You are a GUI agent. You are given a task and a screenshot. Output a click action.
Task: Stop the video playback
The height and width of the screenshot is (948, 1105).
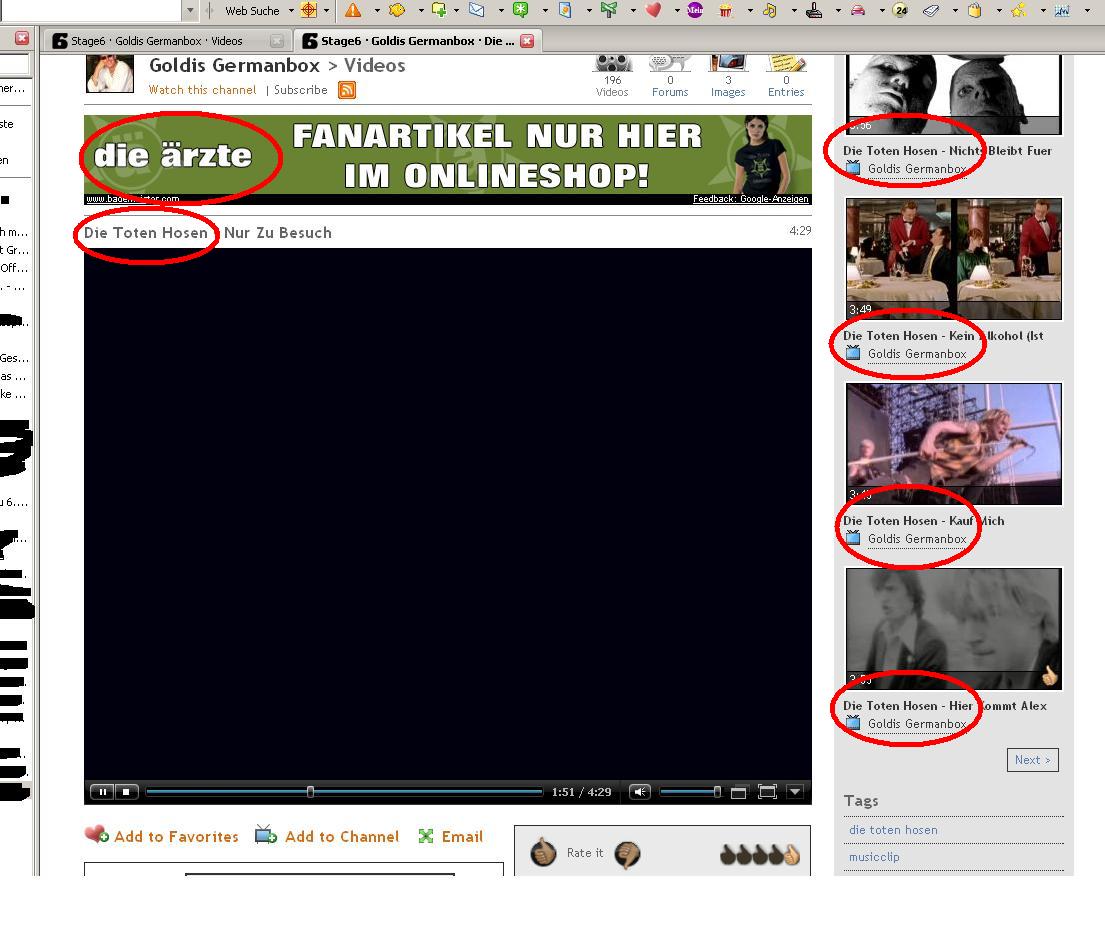point(126,792)
